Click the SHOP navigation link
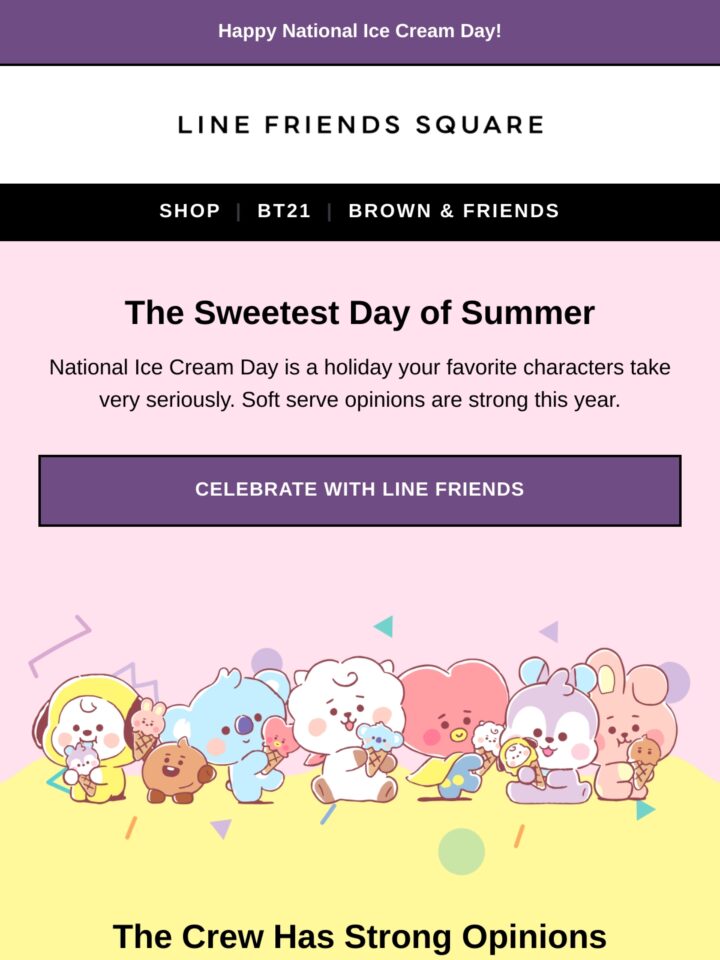This screenshot has height=960, width=720. (x=189, y=211)
